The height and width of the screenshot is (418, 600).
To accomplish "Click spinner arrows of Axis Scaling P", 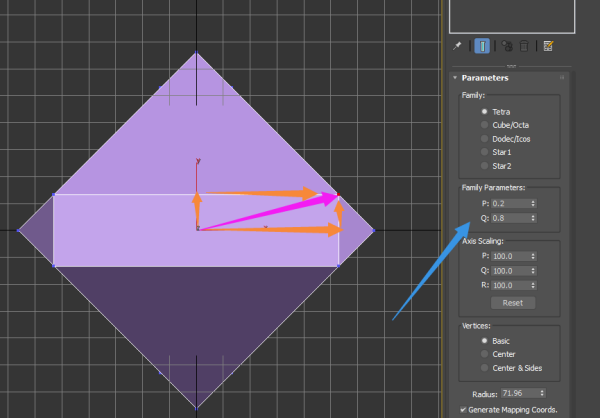I will [x=533, y=256].
